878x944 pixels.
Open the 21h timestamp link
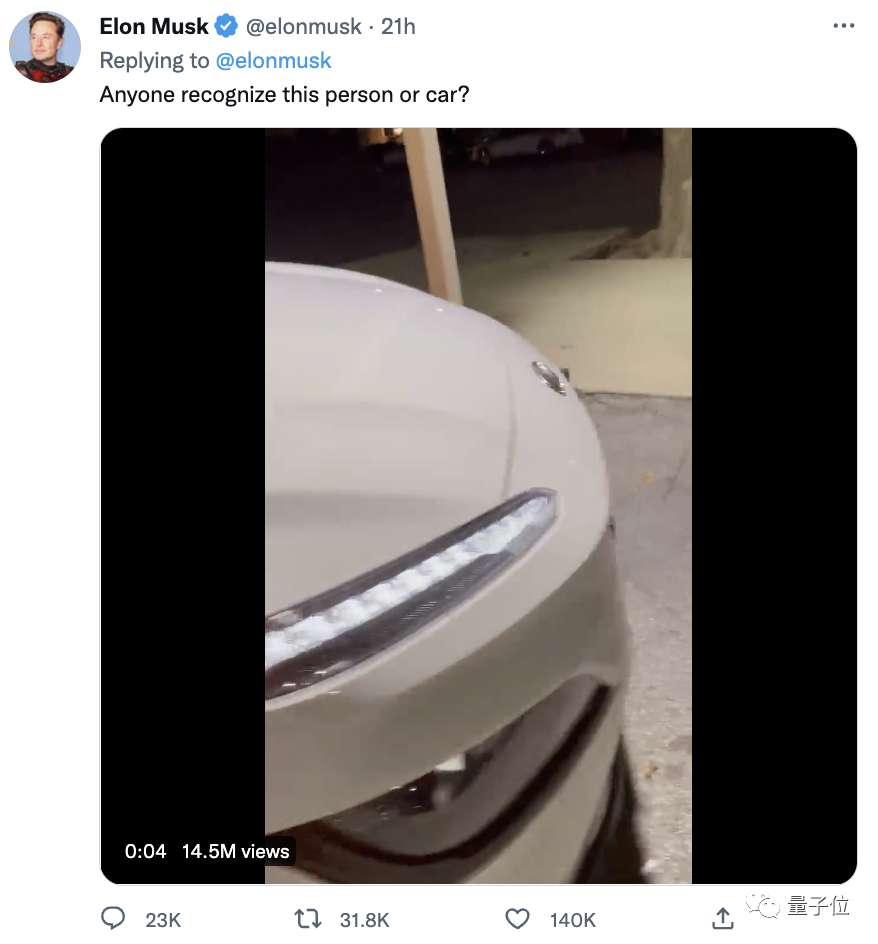click(398, 26)
